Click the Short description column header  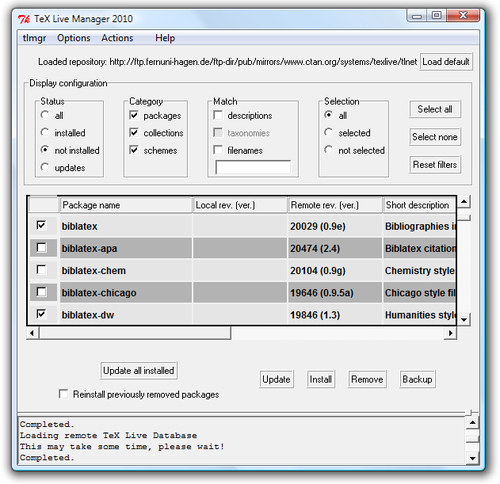(x=419, y=205)
